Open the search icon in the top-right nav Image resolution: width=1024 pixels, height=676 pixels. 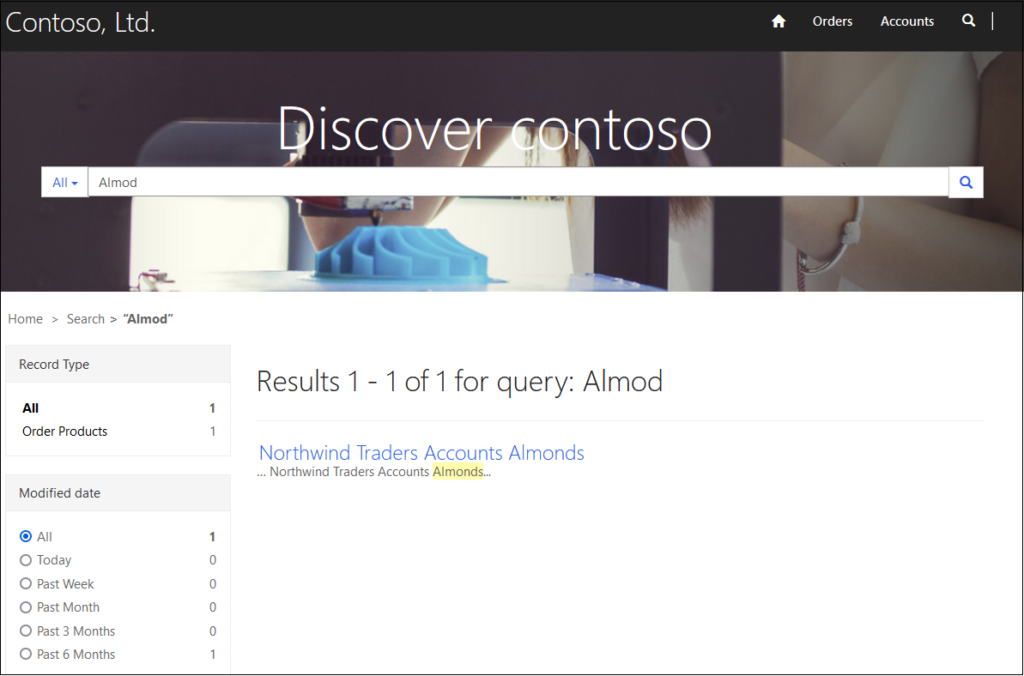coord(968,20)
